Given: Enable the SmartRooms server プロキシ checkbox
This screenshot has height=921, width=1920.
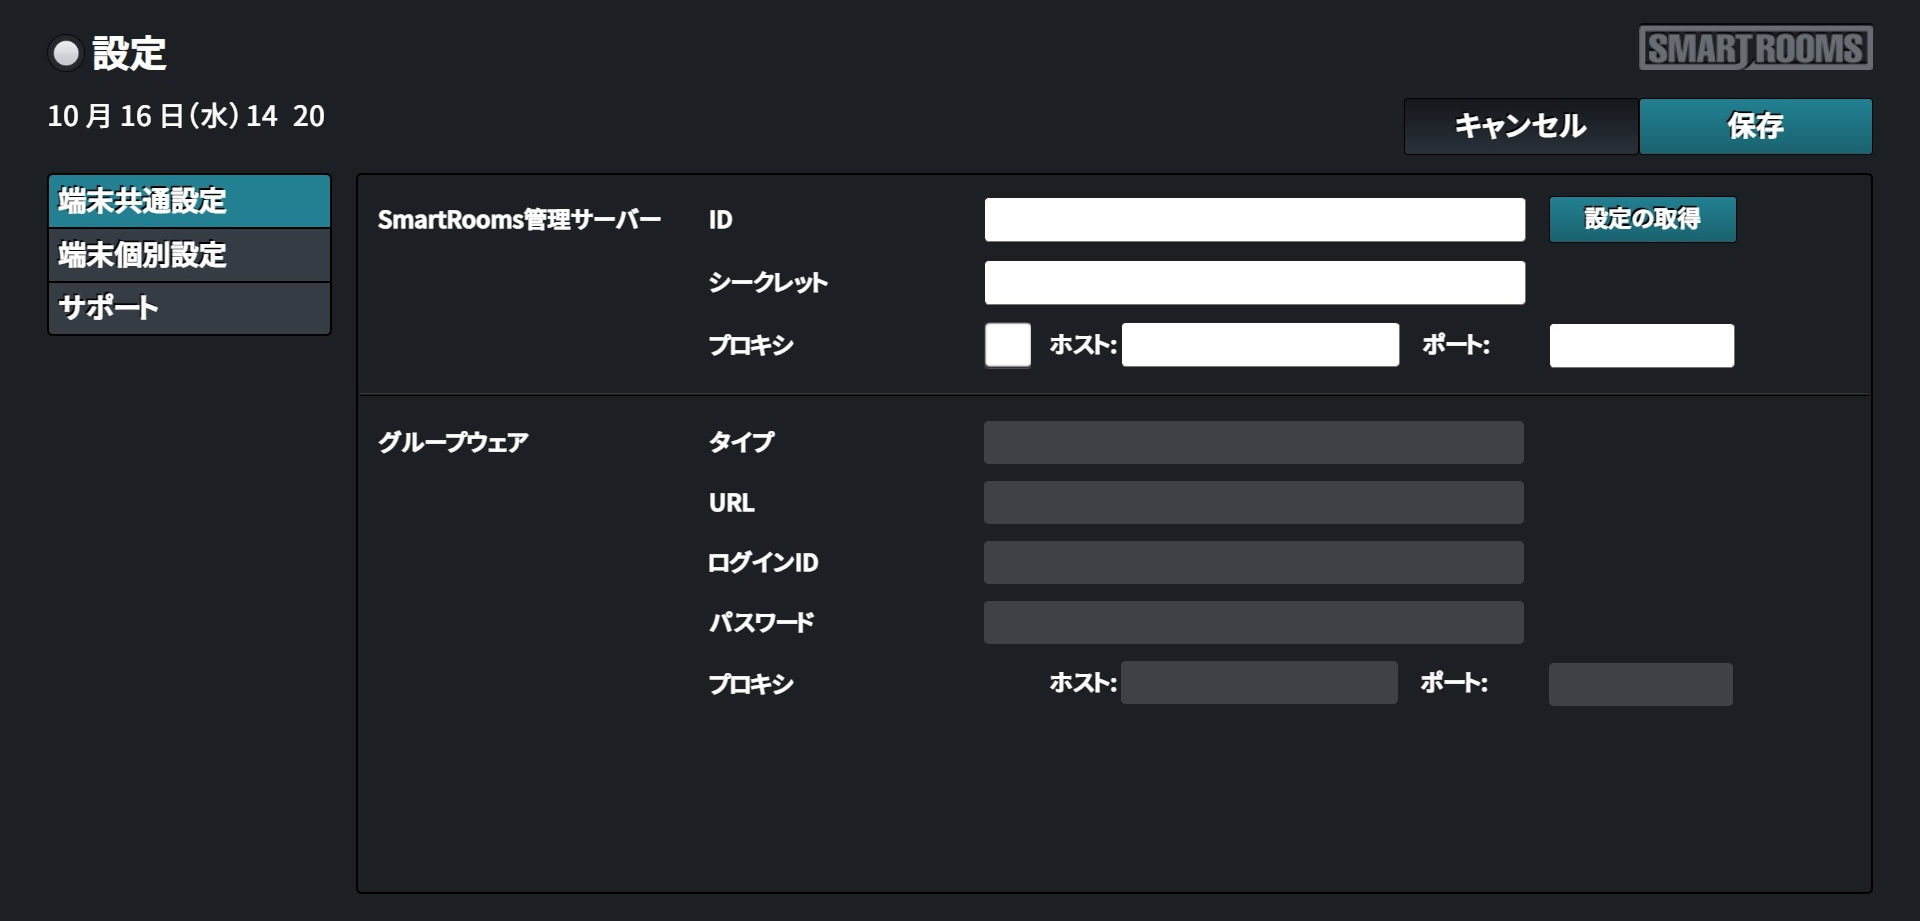Looking at the screenshot, I should tap(1007, 345).
